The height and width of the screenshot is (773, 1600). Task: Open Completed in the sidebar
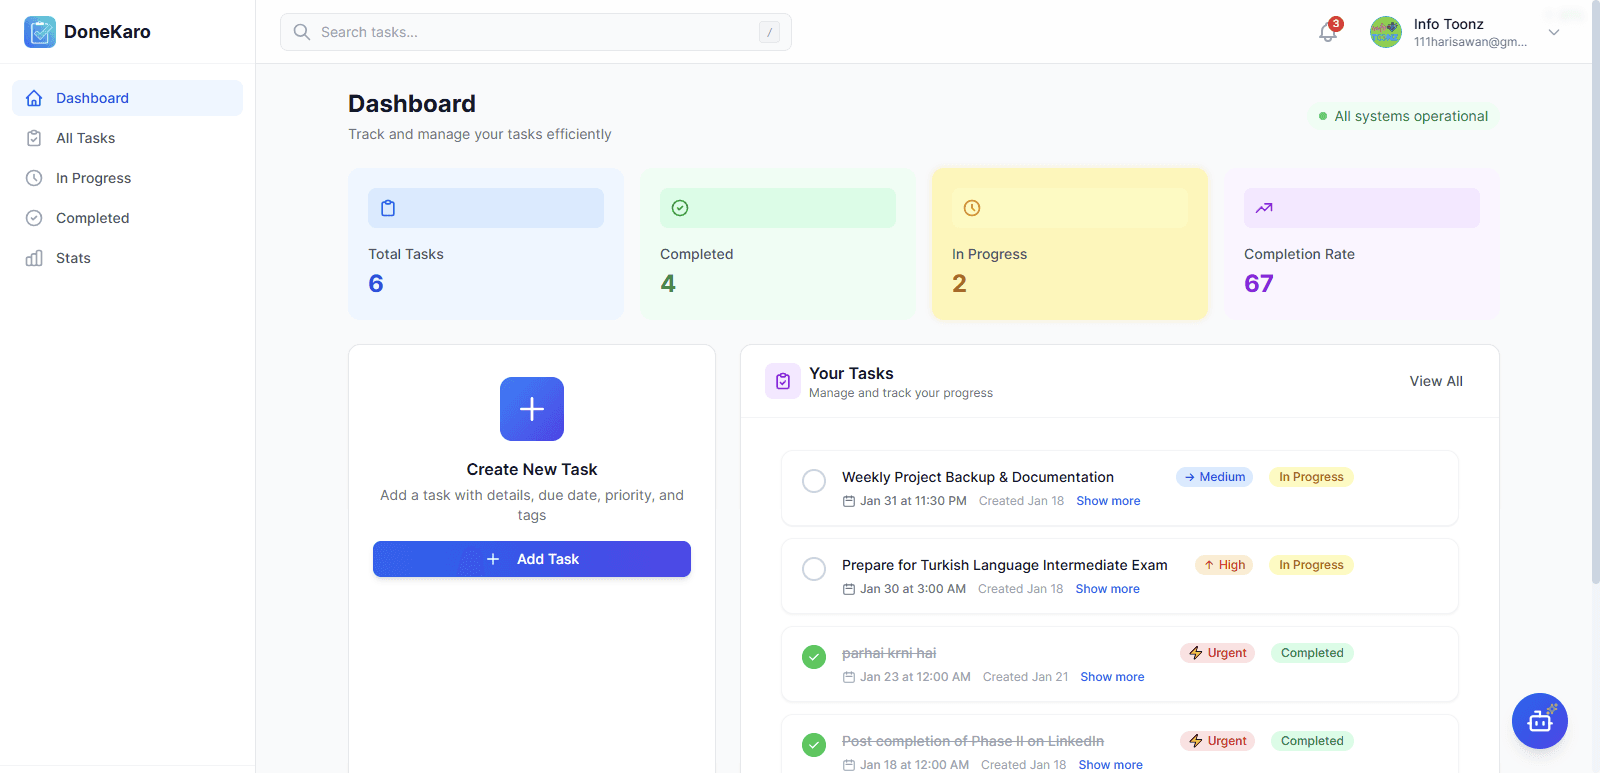click(127, 218)
